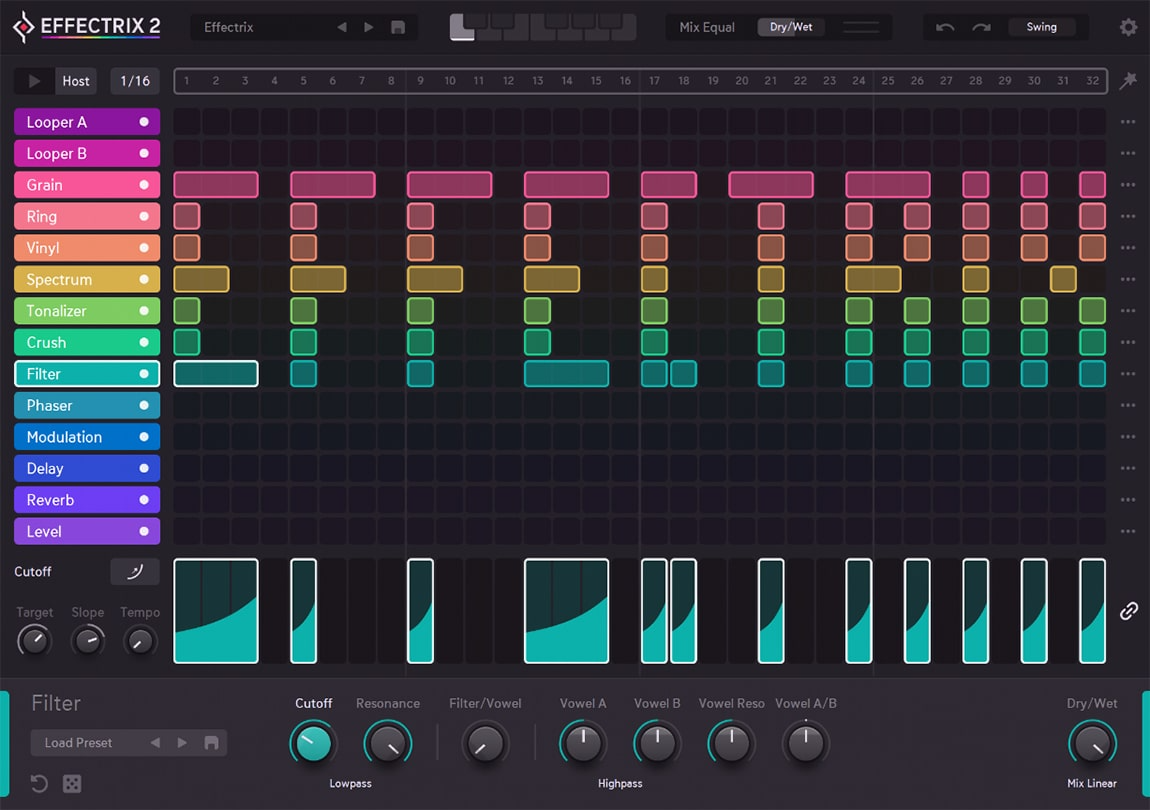
Task: Click the magic wand icon
Action: point(1128,81)
